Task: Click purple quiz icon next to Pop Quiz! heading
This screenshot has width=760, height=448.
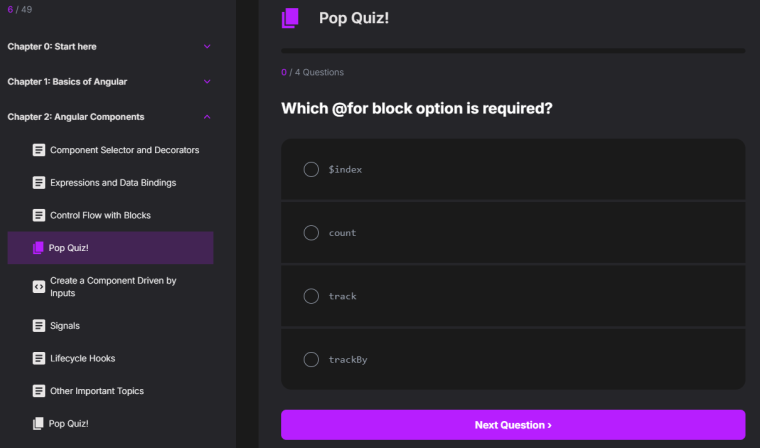Action: (290, 18)
